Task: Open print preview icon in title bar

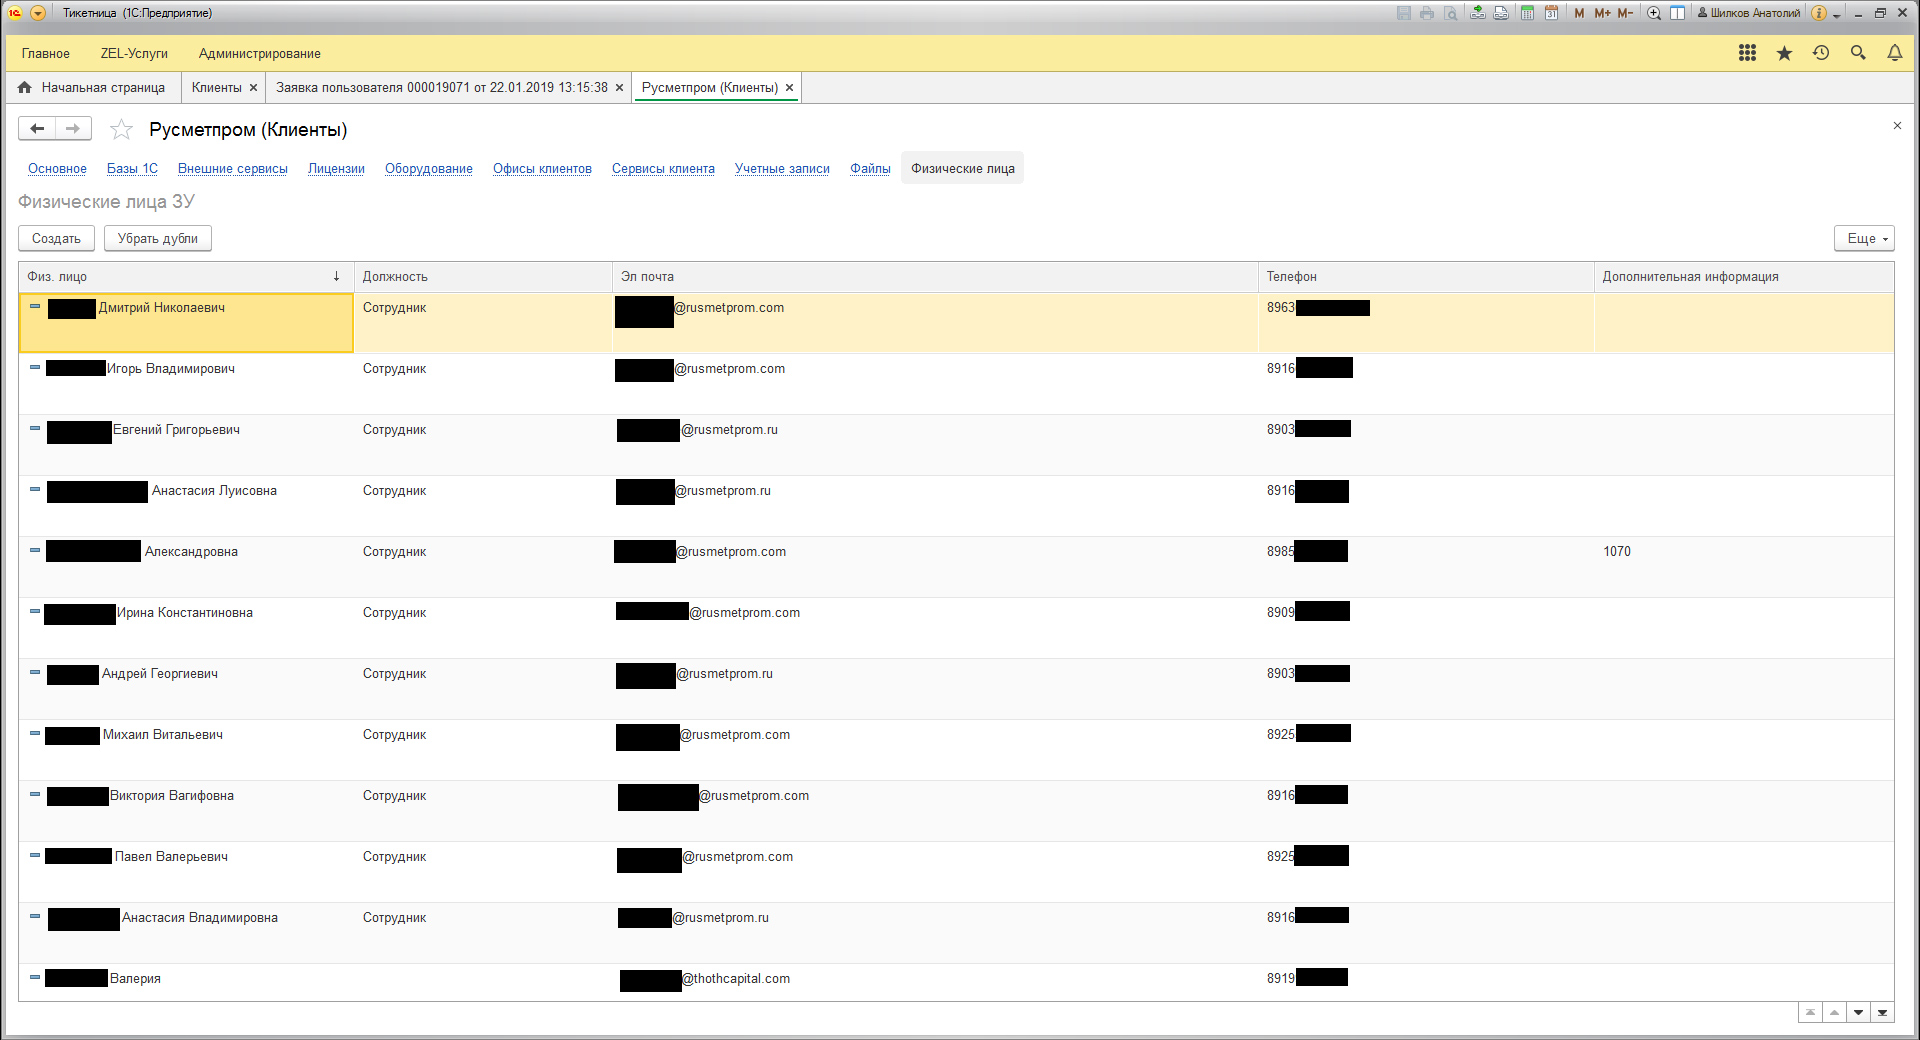Action: (x=1450, y=13)
